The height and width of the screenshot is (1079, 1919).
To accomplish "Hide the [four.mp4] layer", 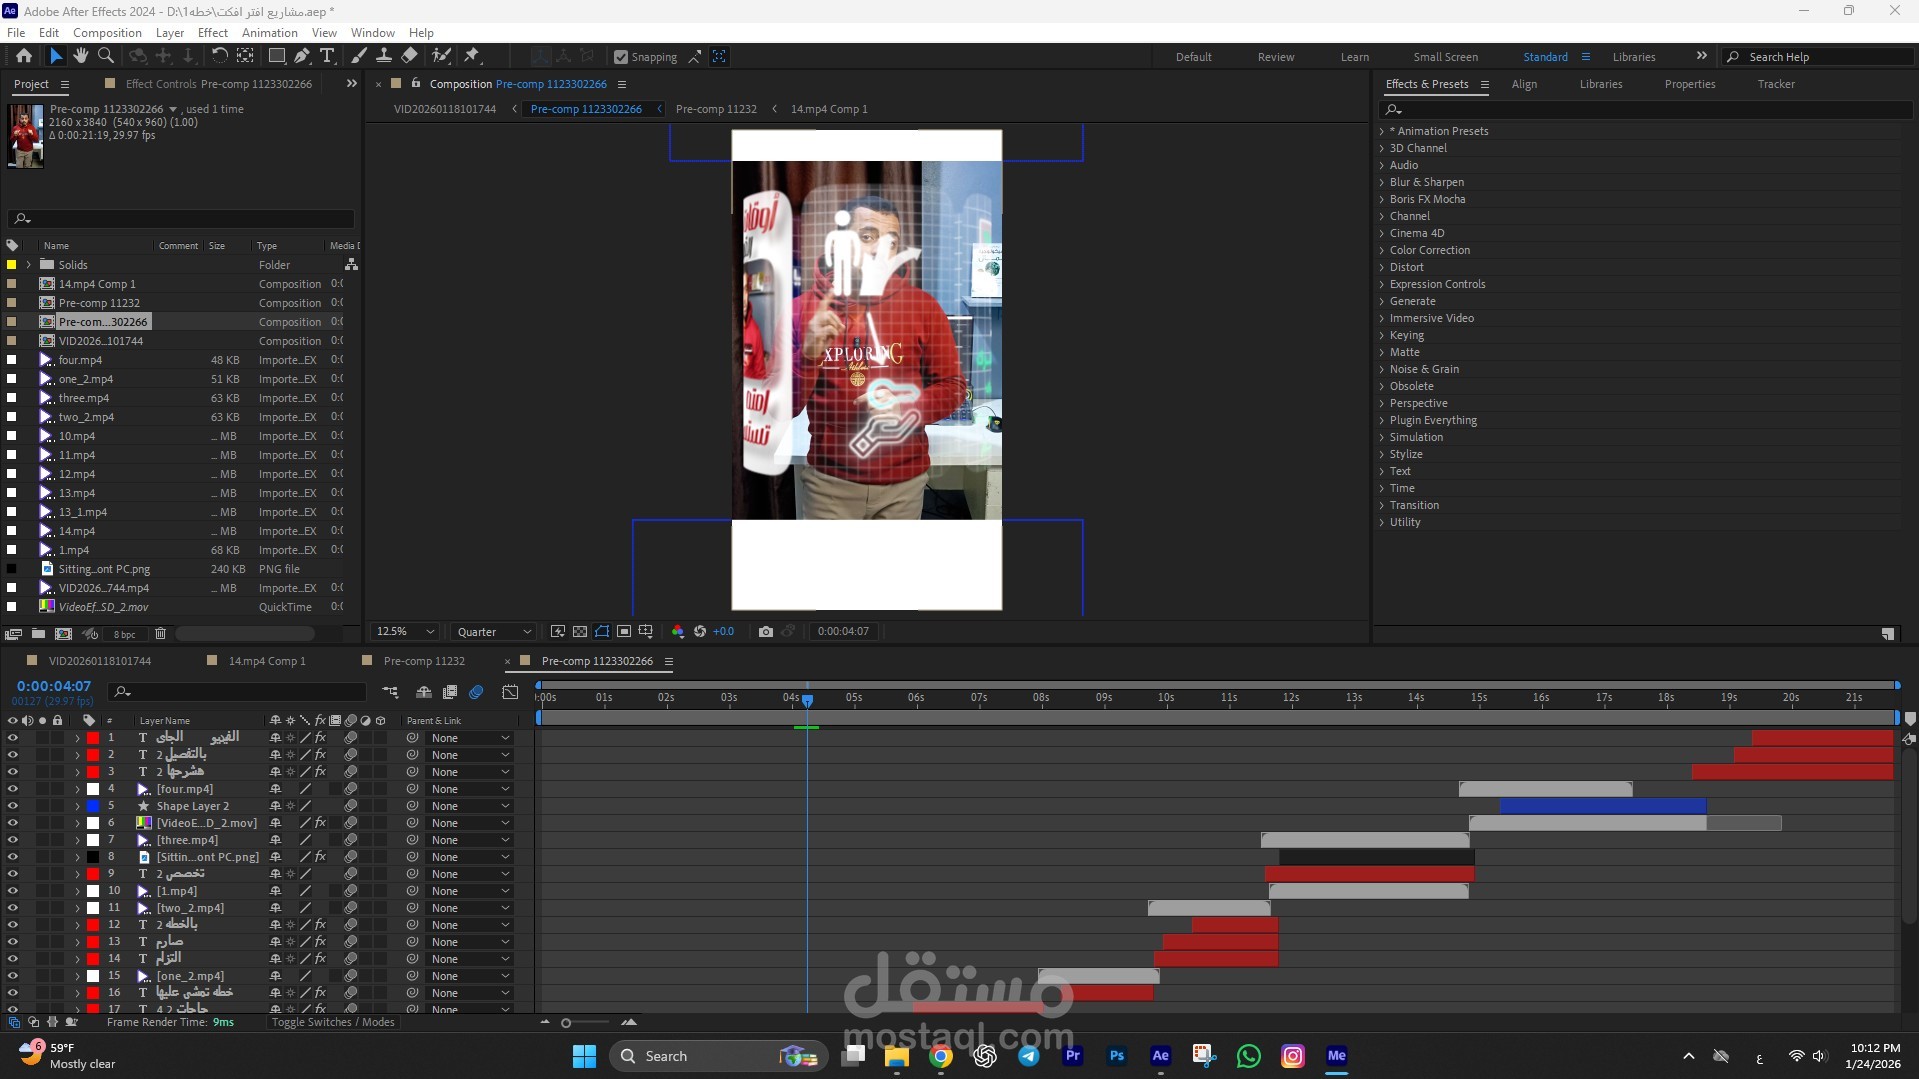I will tap(12, 789).
